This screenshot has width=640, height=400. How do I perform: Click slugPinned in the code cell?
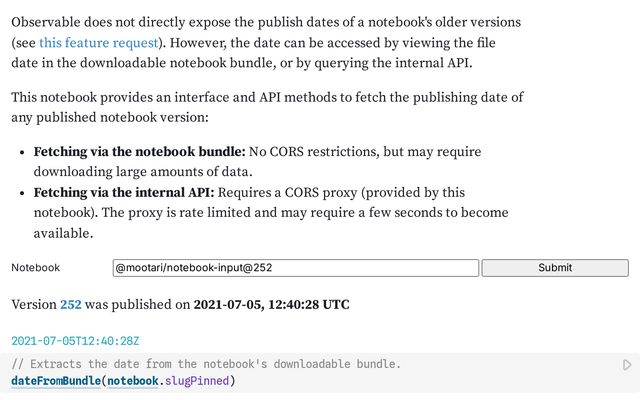[198, 381]
